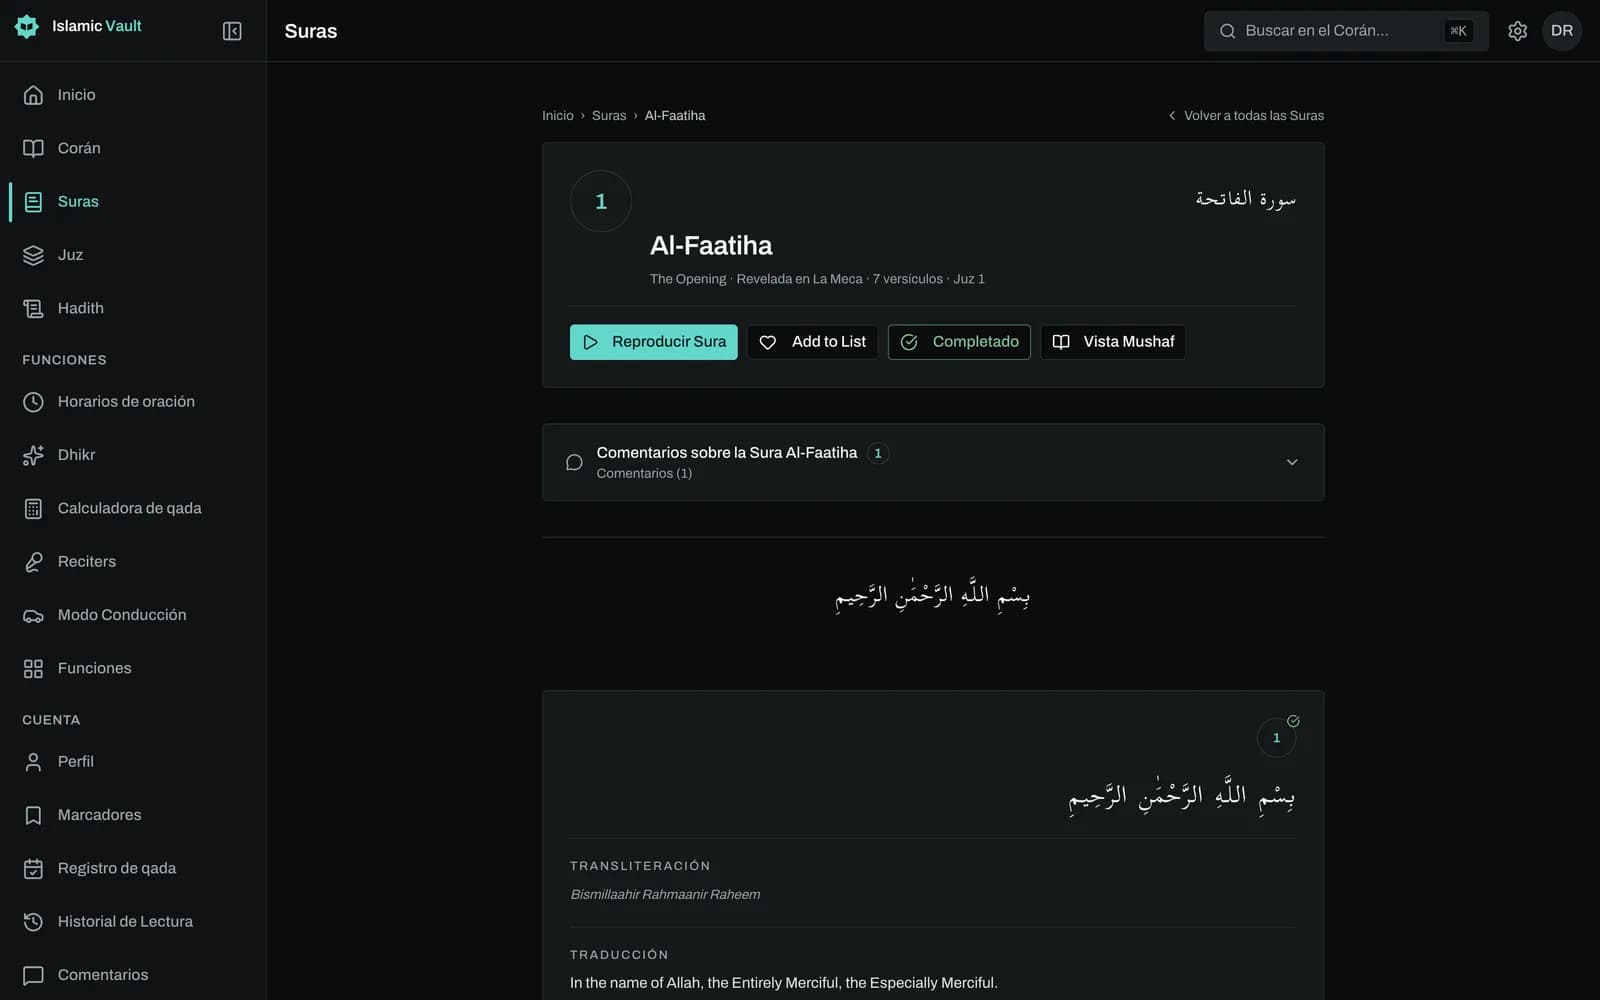Click the Corán book icon
Viewport: 1600px width, 1000px height.
pyautogui.click(x=33, y=148)
